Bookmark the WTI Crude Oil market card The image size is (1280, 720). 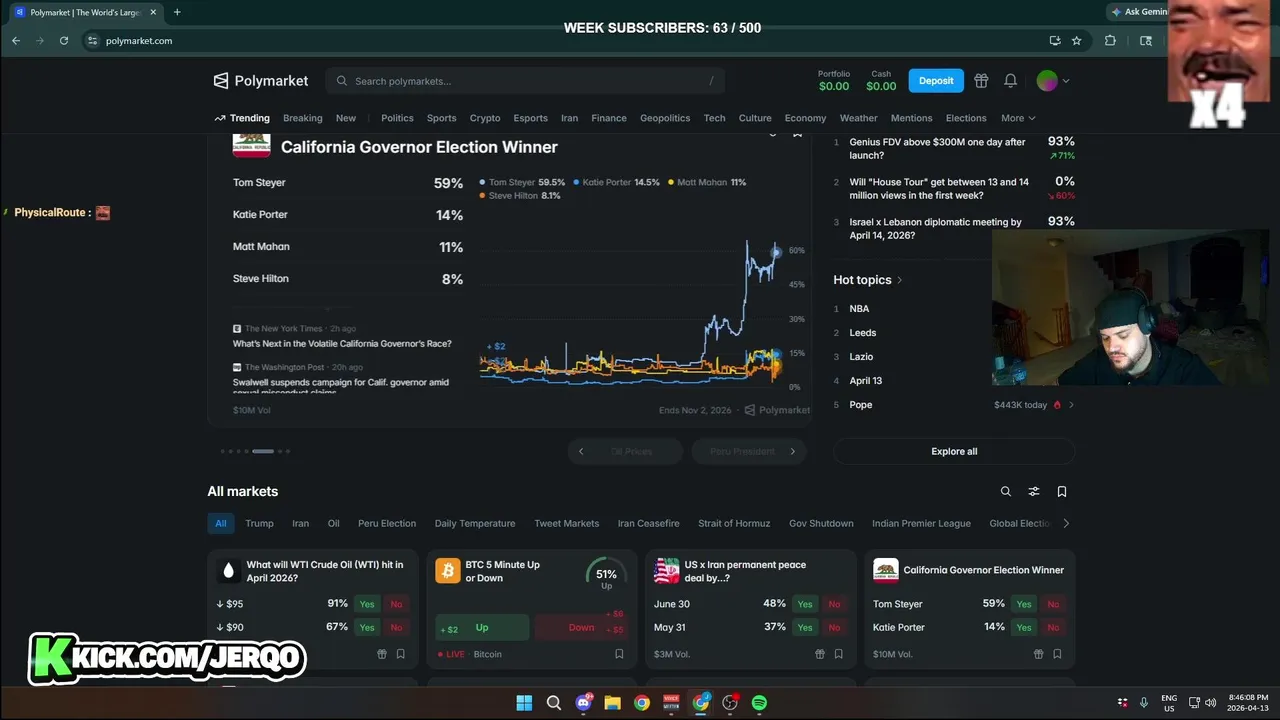pyautogui.click(x=400, y=654)
